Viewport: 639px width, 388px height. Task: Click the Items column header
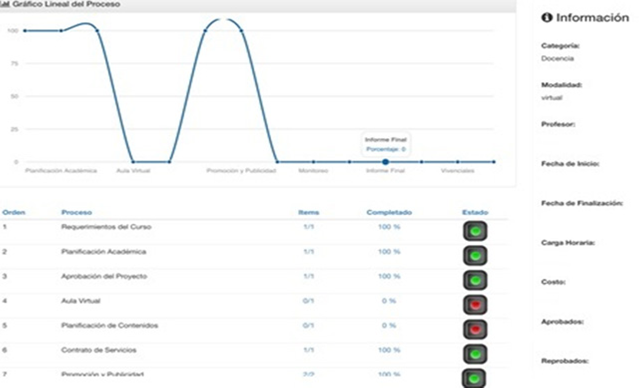[x=308, y=212]
